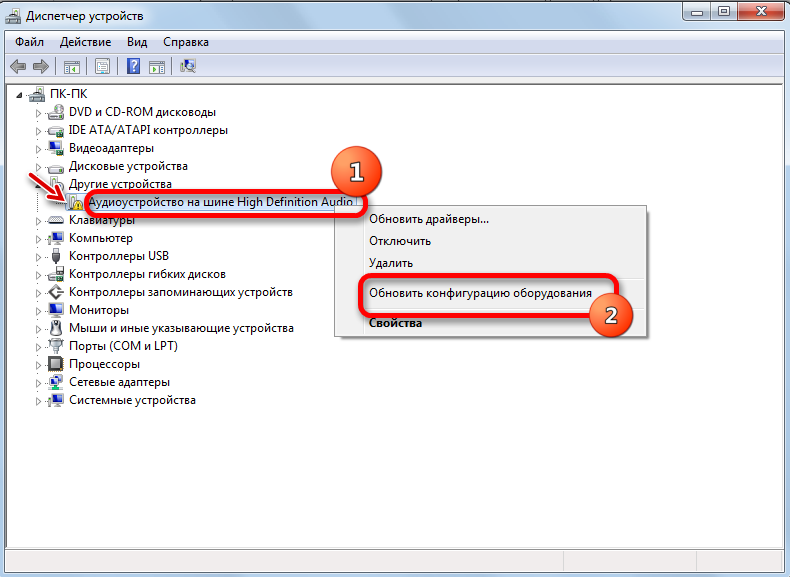Open the Файл menu
Viewport: 790px width, 577px height.
point(29,42)
